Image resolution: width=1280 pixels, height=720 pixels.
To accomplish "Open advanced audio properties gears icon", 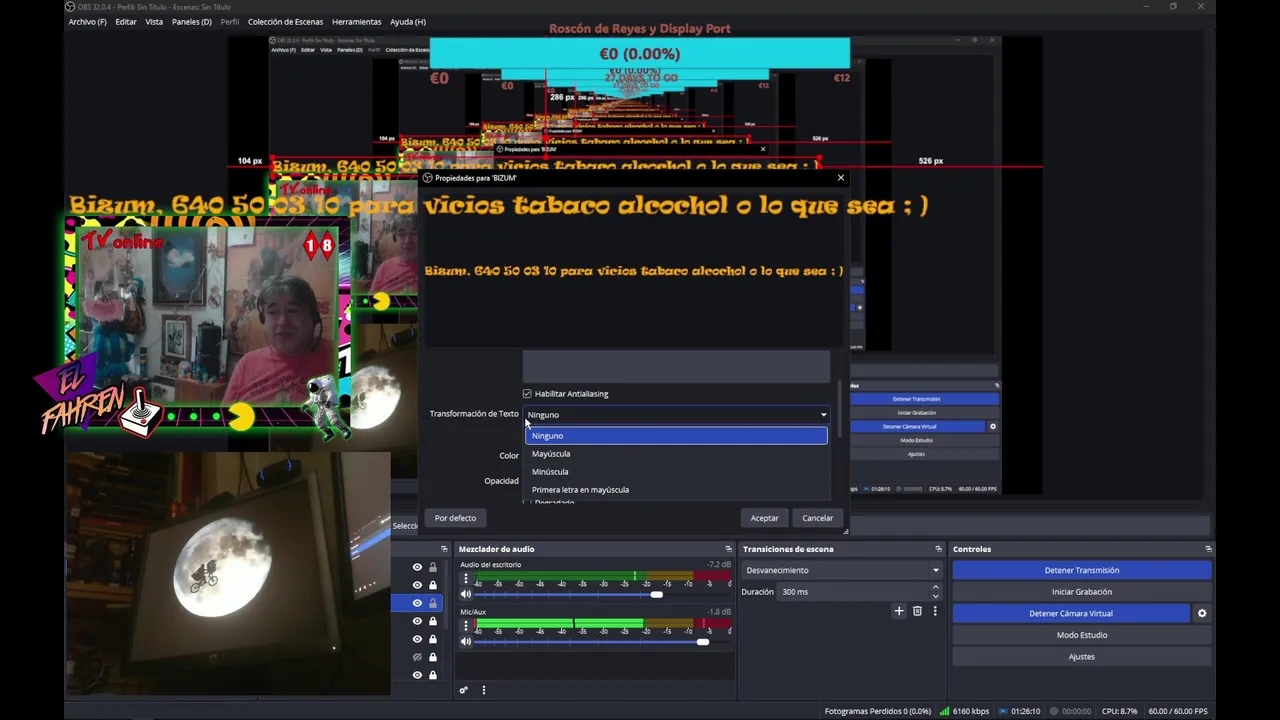I will pyautogui.click(x=463, y=690).
